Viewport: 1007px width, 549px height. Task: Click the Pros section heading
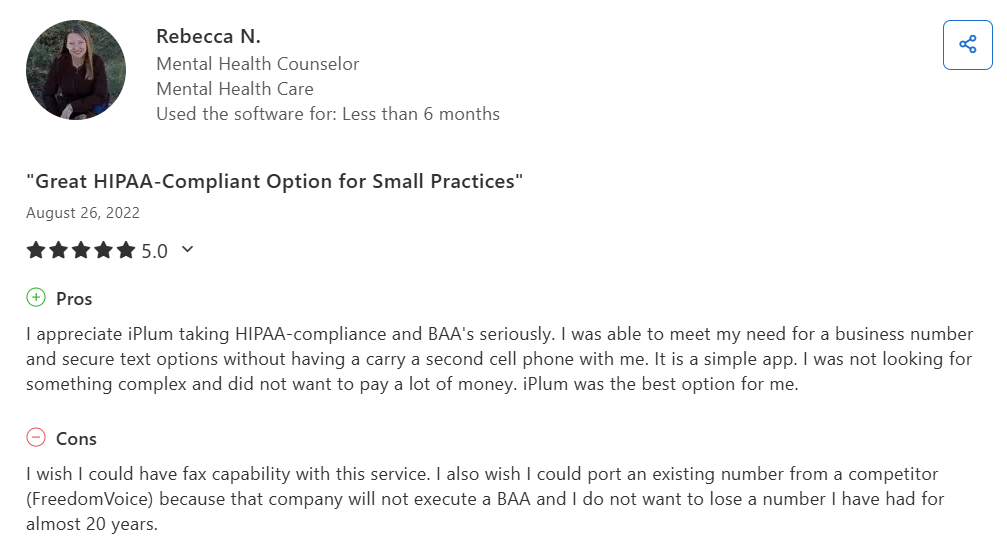point(74,299)
